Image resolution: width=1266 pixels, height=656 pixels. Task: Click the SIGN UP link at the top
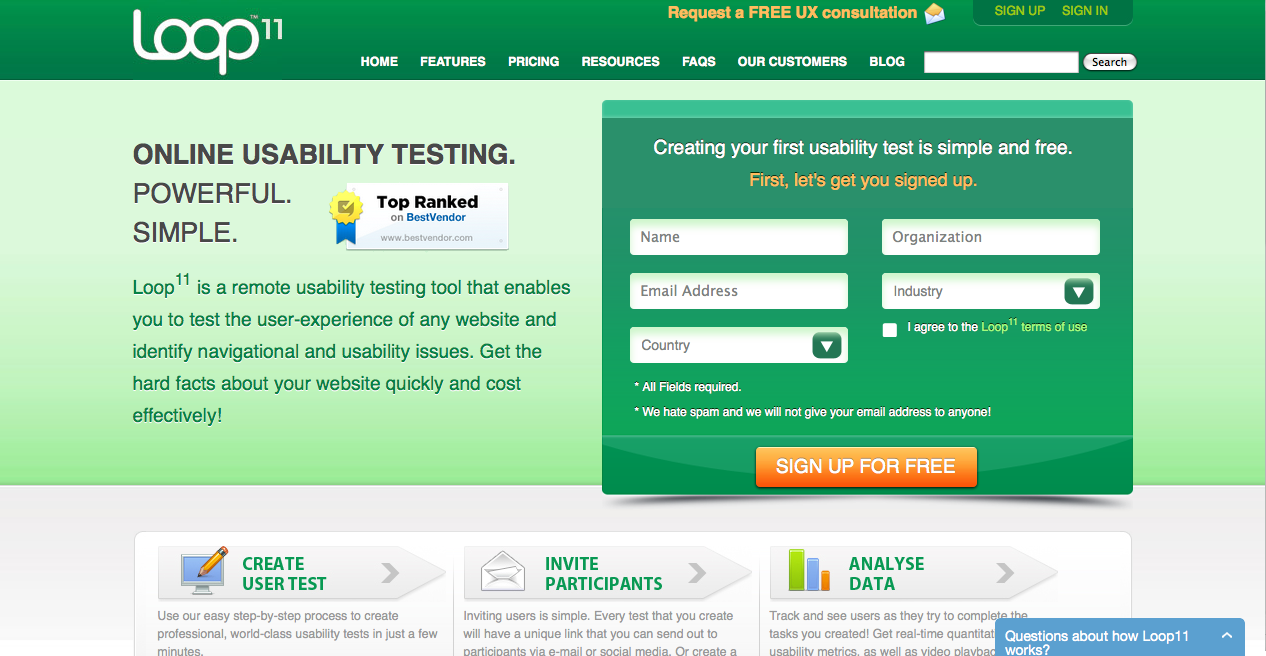coord(1020,11)
